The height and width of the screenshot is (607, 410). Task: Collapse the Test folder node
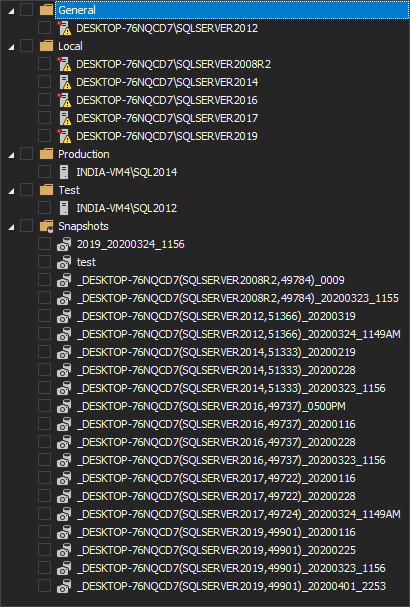click(x=11, y=191)
